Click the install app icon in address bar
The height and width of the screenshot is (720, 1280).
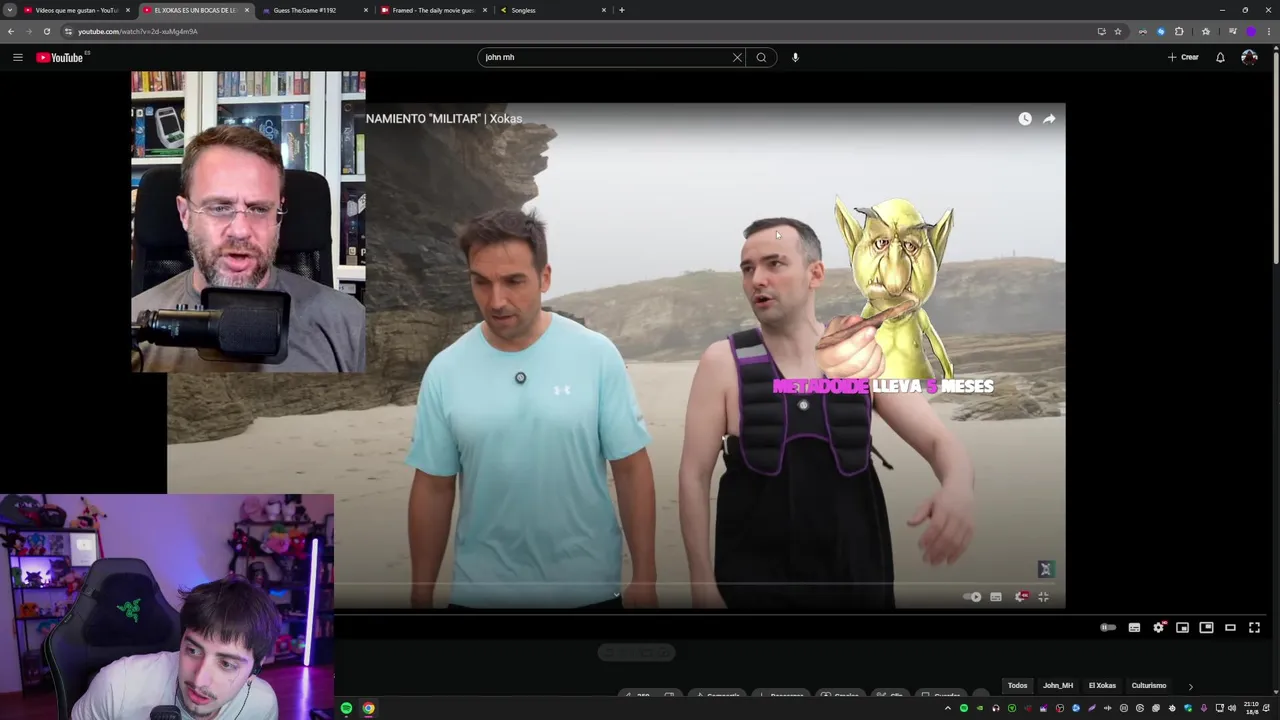(1101, 31)
